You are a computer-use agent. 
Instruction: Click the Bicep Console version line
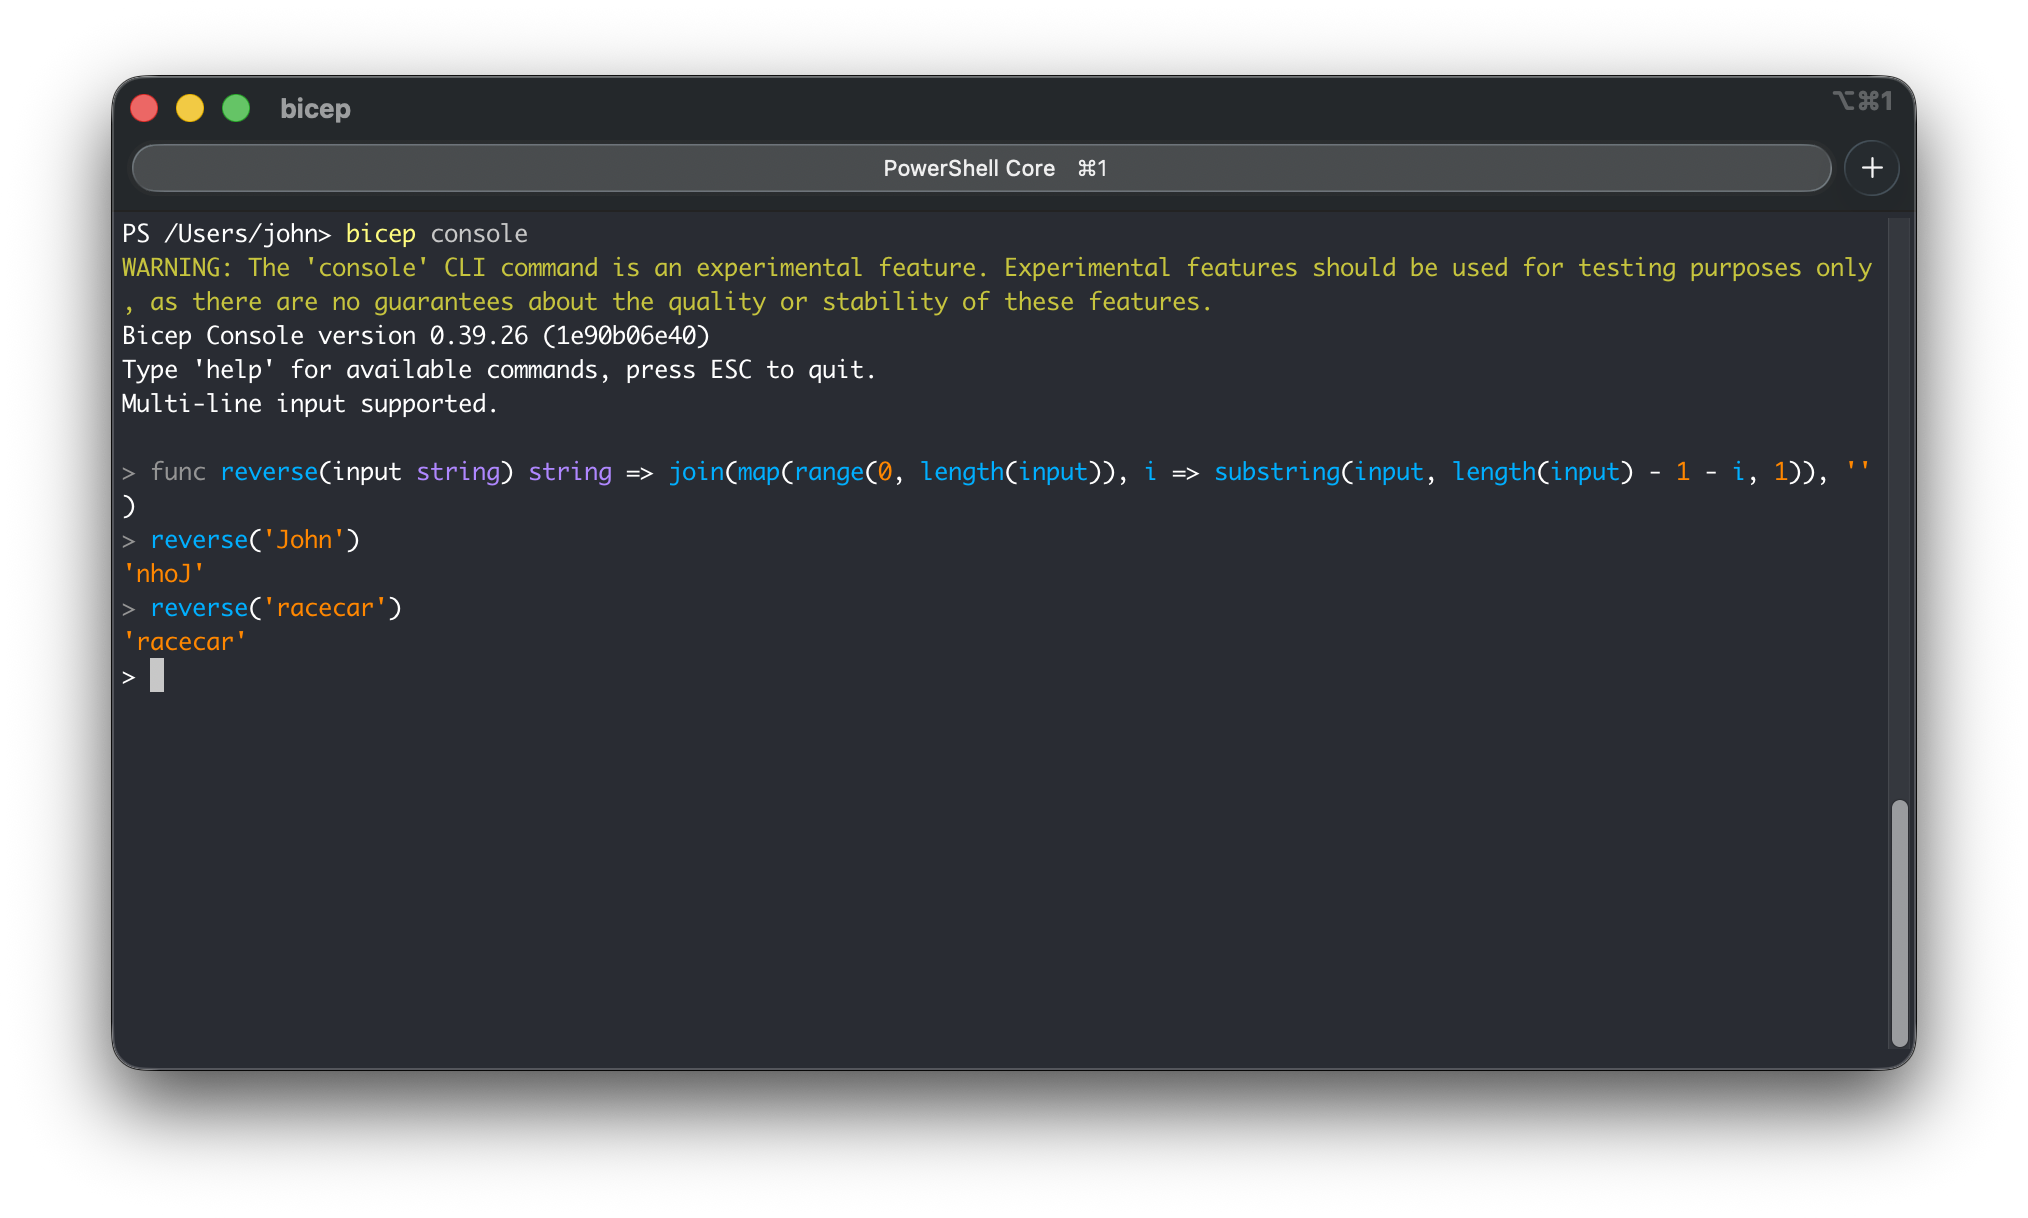(x=415, y=336)
